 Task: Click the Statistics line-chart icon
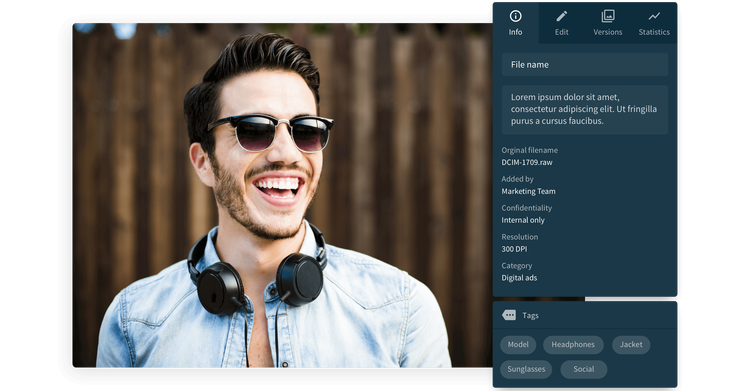click(654, 16)
